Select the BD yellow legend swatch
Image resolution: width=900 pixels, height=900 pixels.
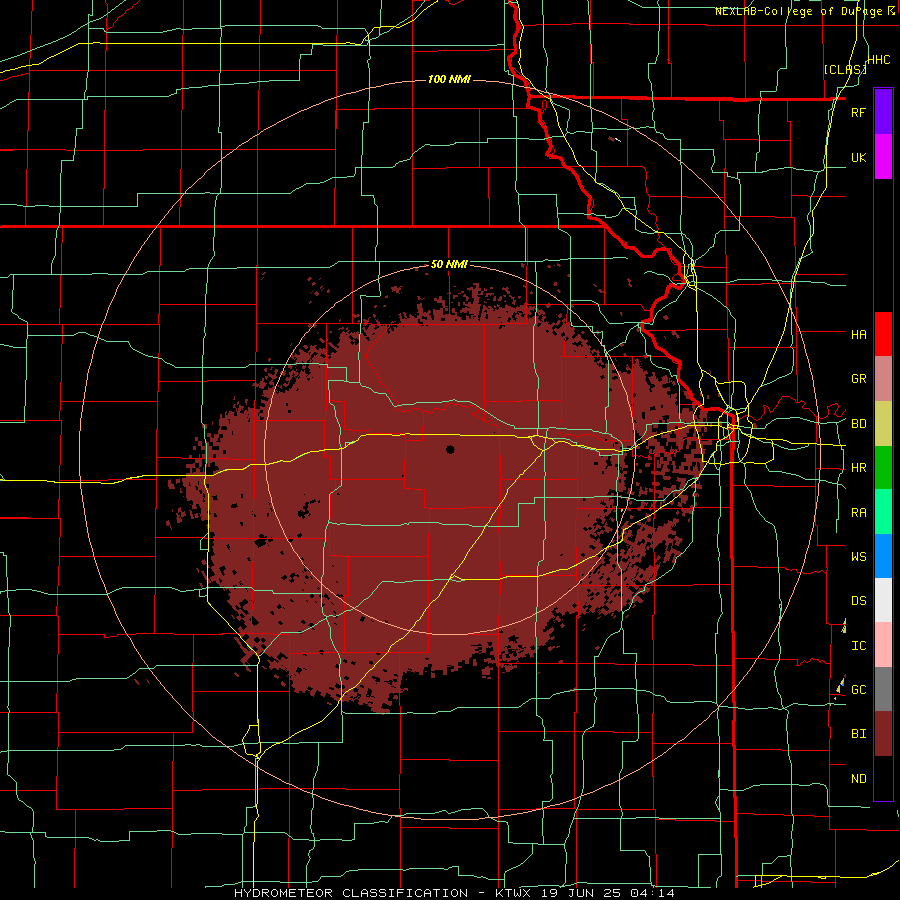pos(883,424)
